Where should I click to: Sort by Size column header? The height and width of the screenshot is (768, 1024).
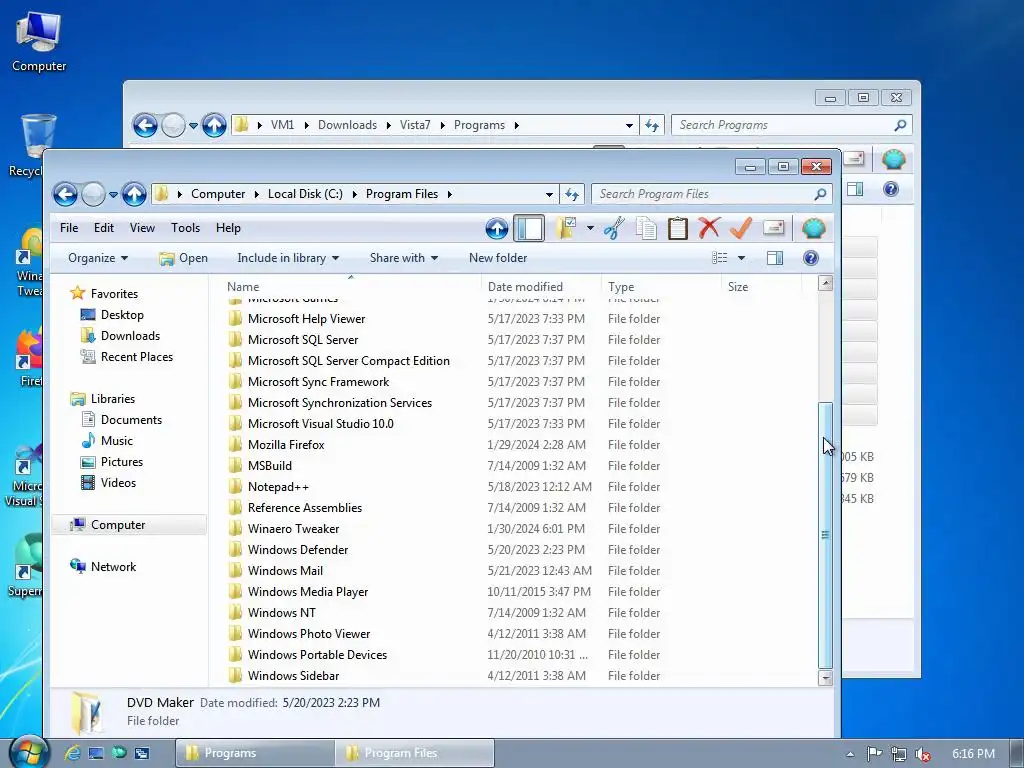click(x=761, y=287)
